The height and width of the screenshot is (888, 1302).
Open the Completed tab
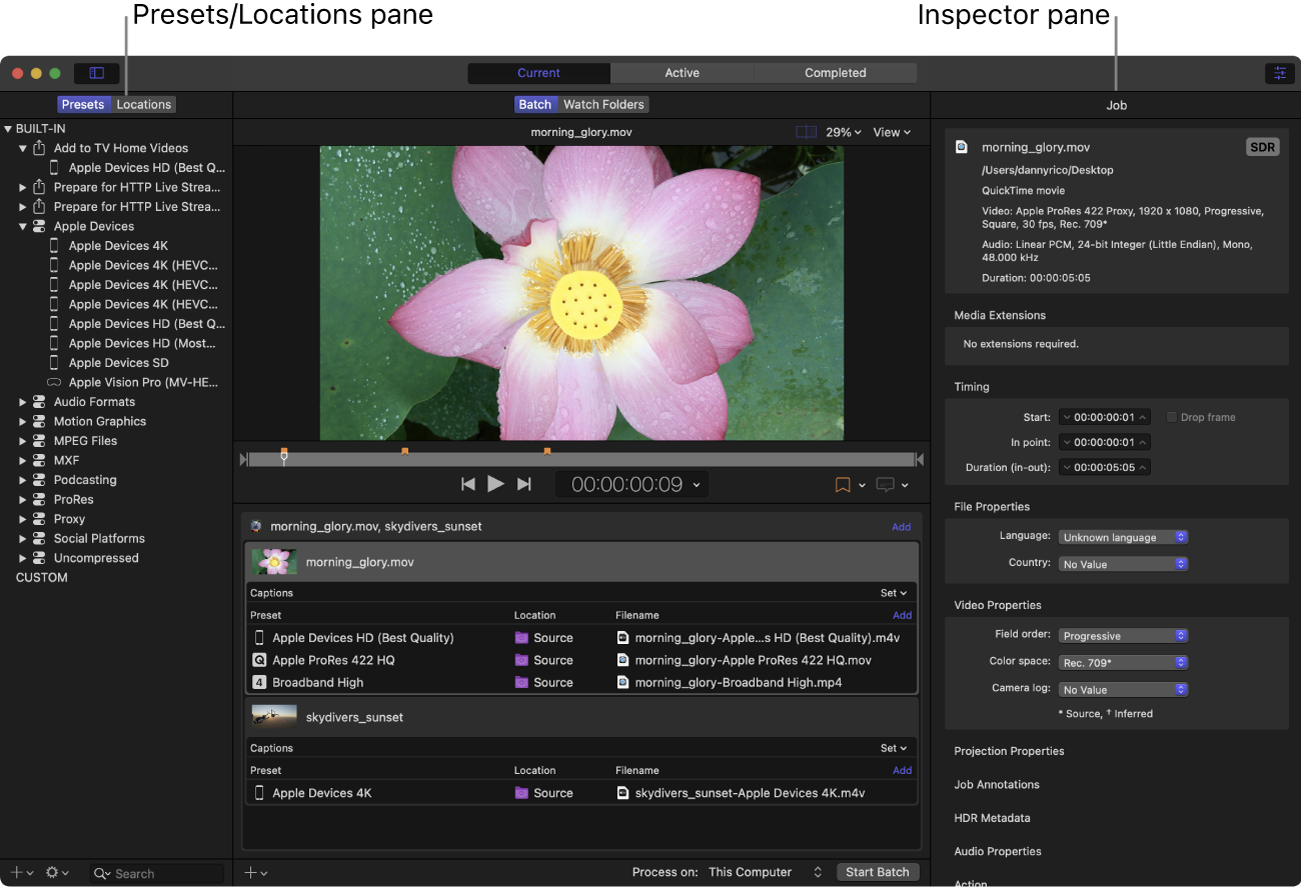835,73
